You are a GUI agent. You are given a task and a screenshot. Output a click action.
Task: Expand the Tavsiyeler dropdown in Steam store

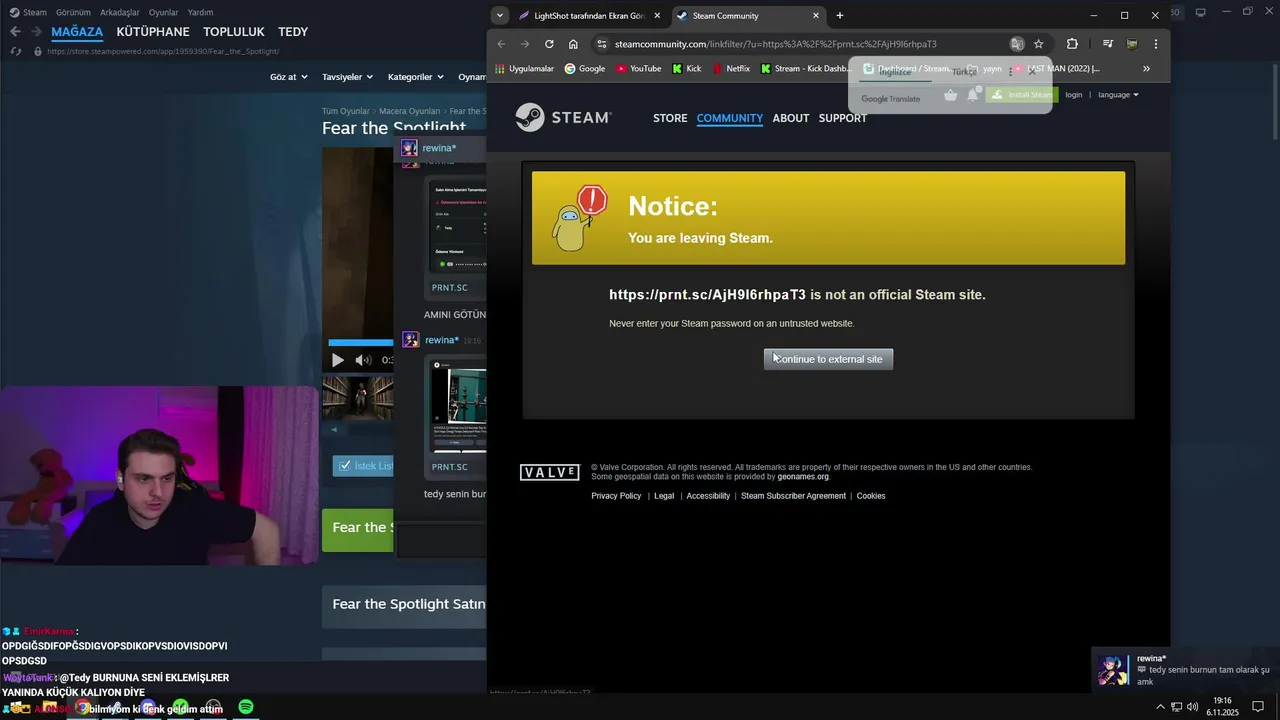coord(347,77)
